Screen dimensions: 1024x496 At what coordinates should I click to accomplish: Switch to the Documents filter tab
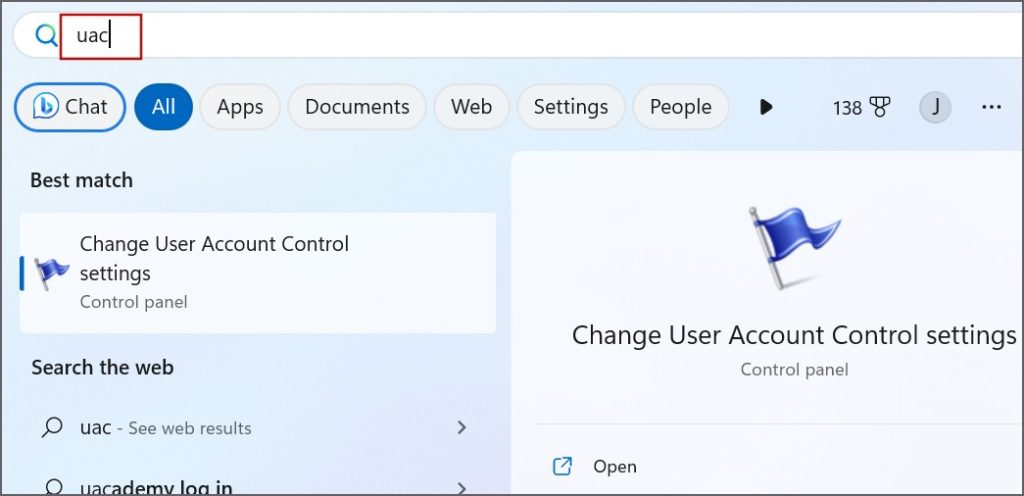click(x=357, y=107)
